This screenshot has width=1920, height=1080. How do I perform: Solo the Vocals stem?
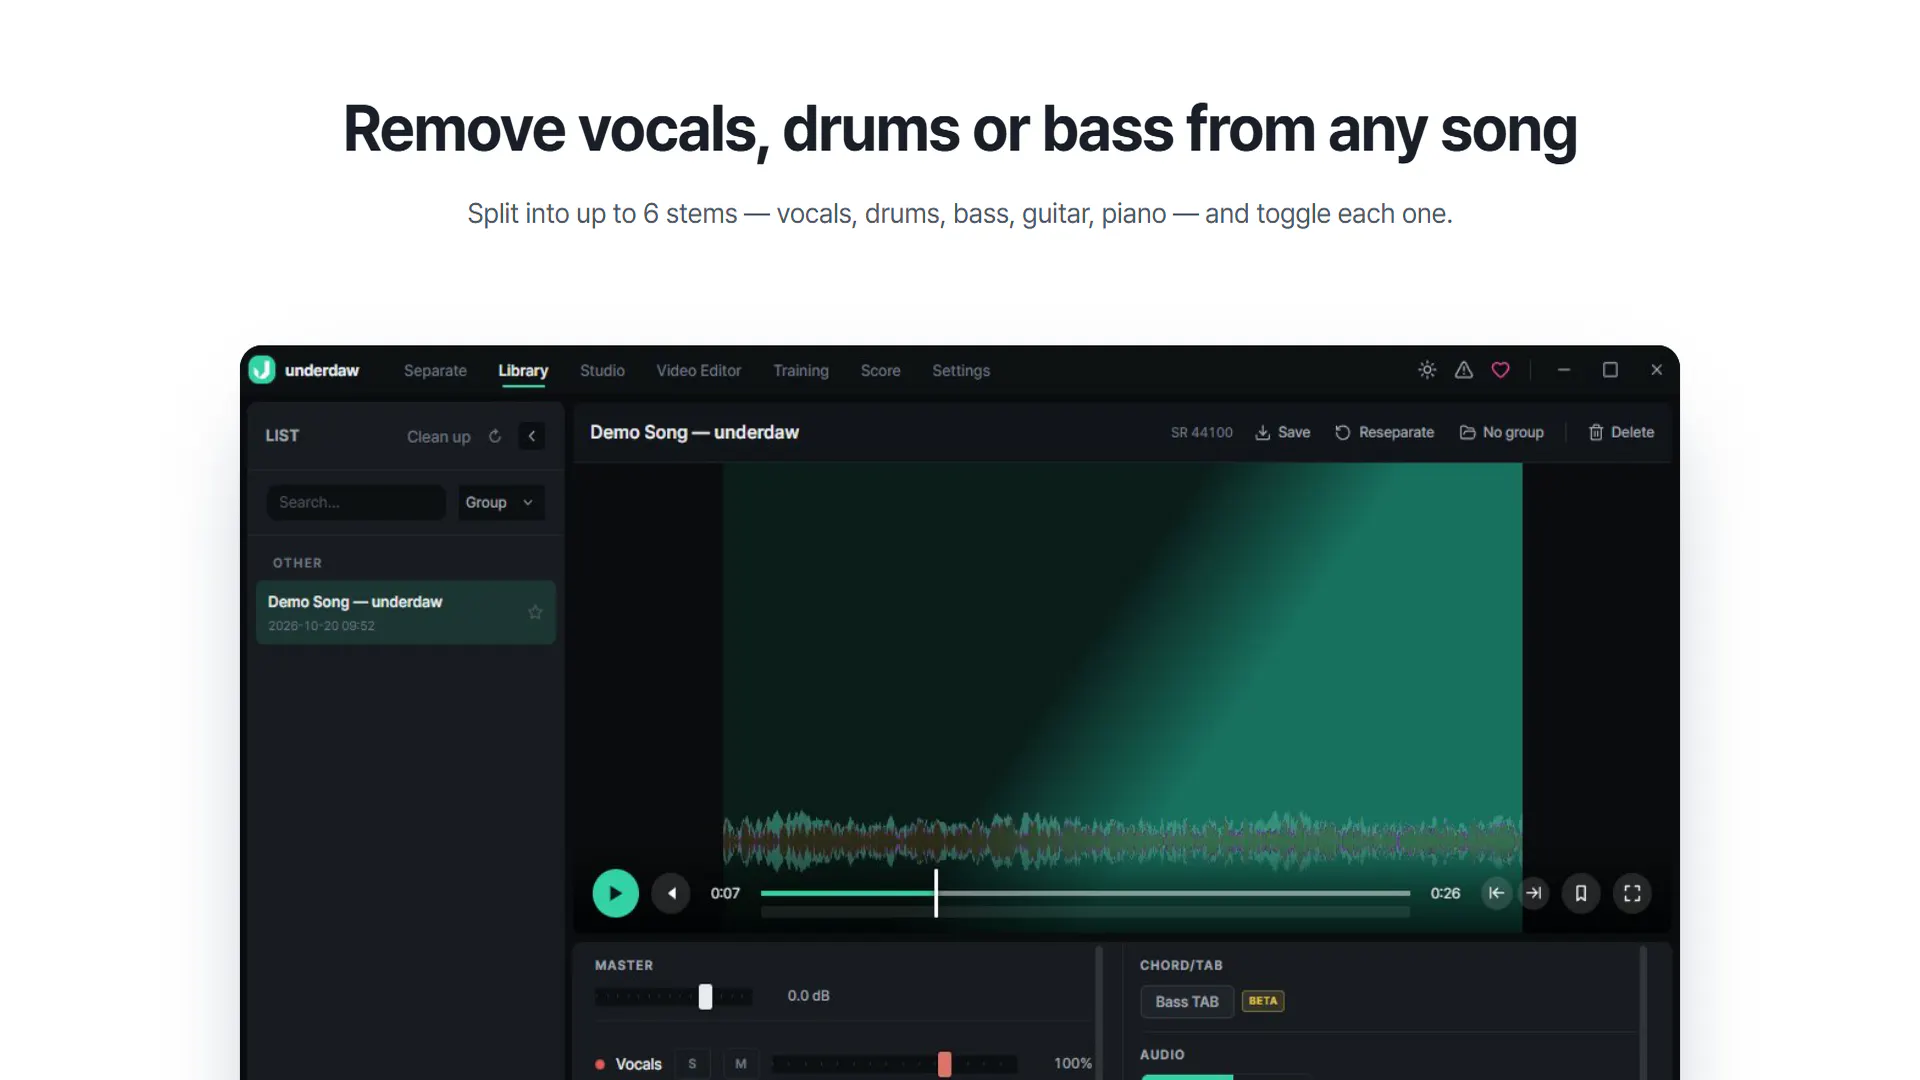[x=692, y=1064]
